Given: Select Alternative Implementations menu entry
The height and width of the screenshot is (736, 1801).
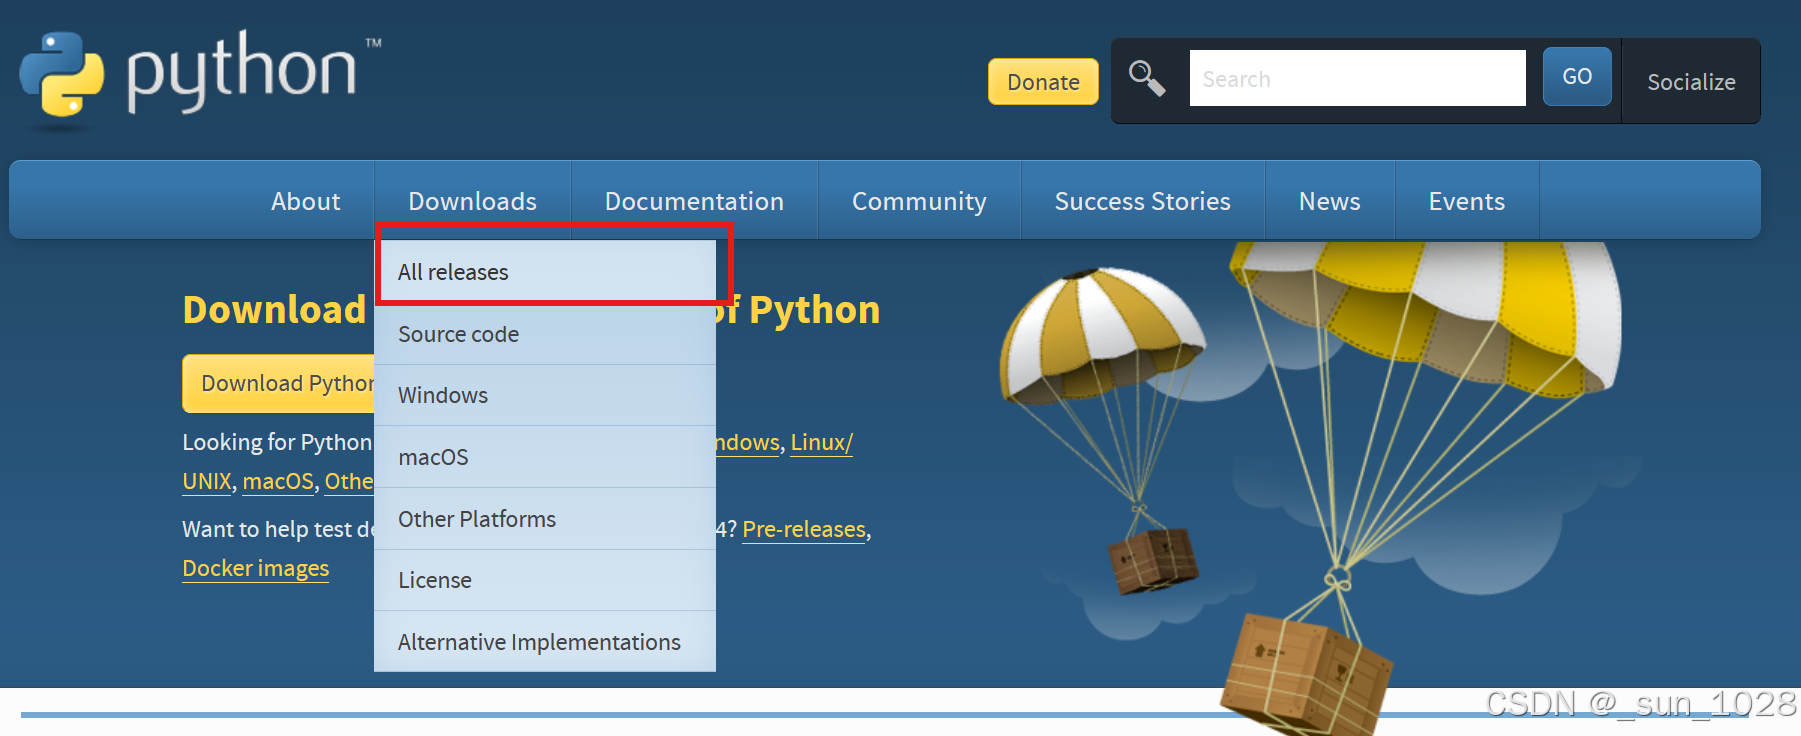Looking at the screenshot, I should coord(545,642).
